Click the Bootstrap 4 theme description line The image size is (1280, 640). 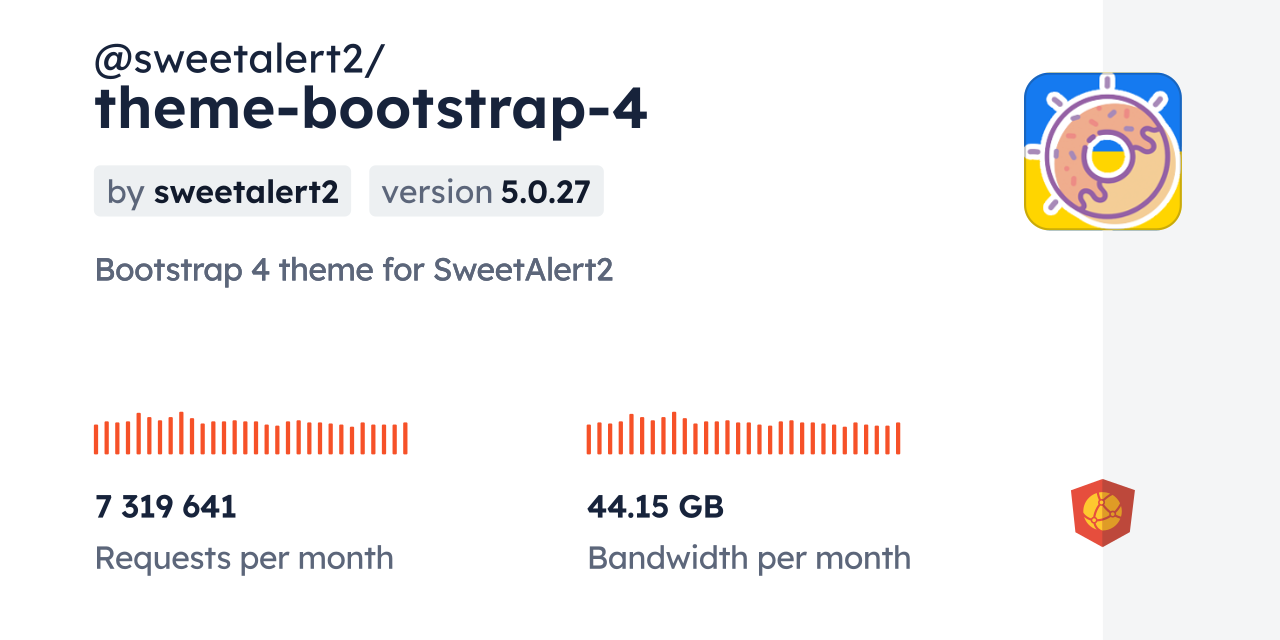click(353, 269)
